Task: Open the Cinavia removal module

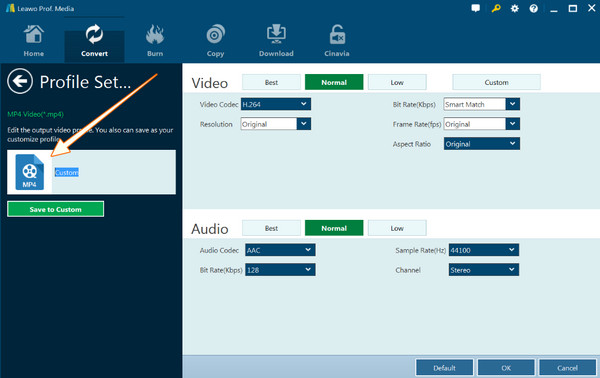Action: tap(337, 41)
